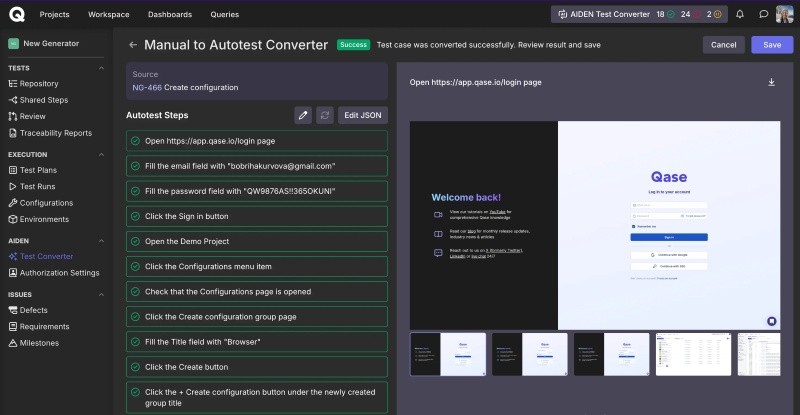Open the chat bubble icon

pos(763,14)
